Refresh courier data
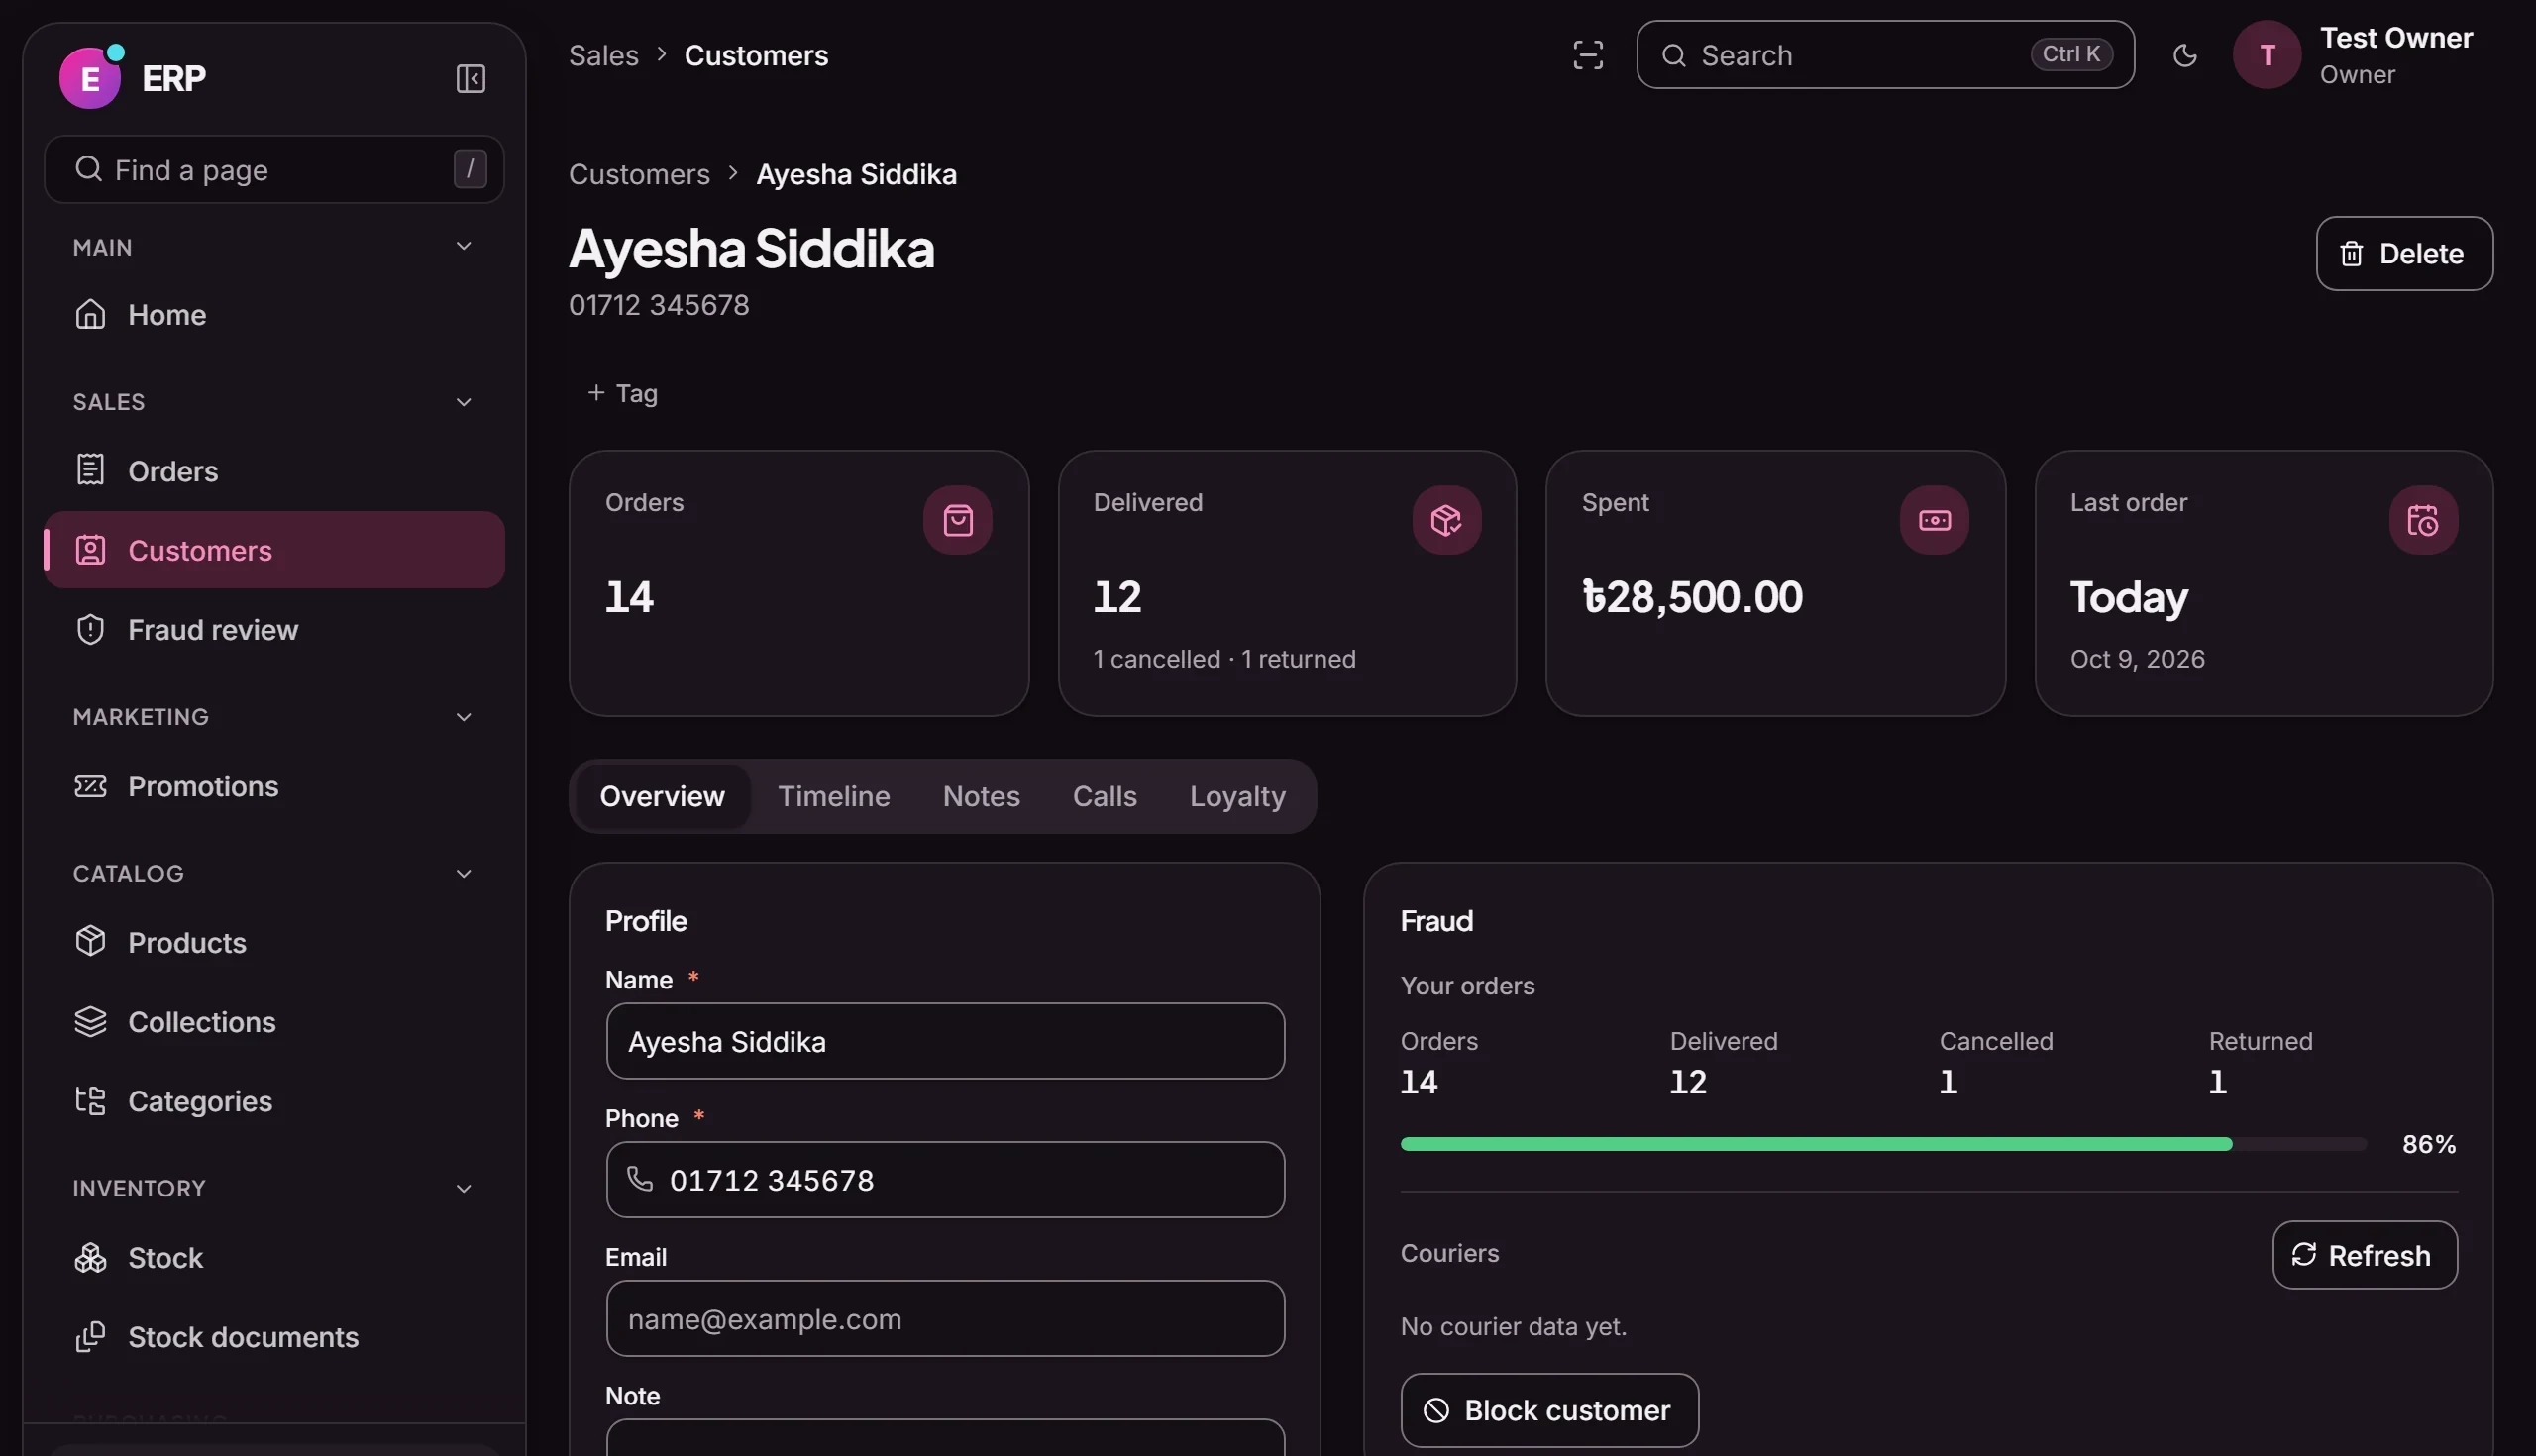 [2364, 1255]
